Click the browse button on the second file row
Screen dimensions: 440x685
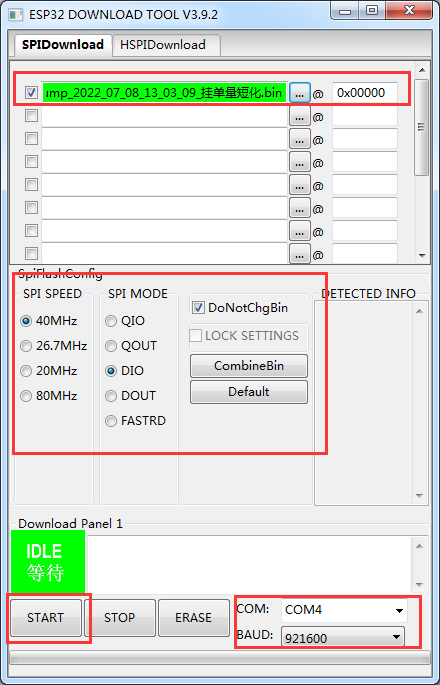coord(299,117)
